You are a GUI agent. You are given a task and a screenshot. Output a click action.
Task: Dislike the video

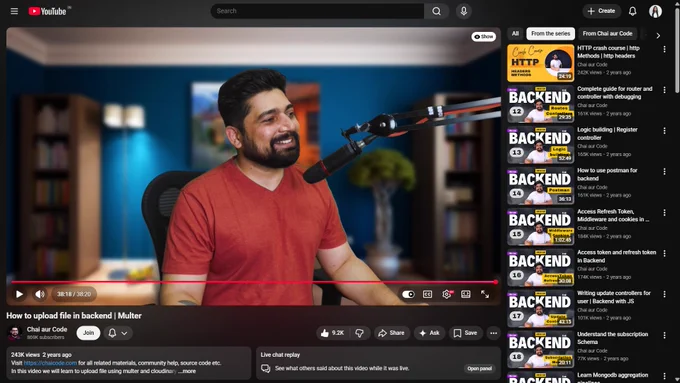click(x=360, y=333)
